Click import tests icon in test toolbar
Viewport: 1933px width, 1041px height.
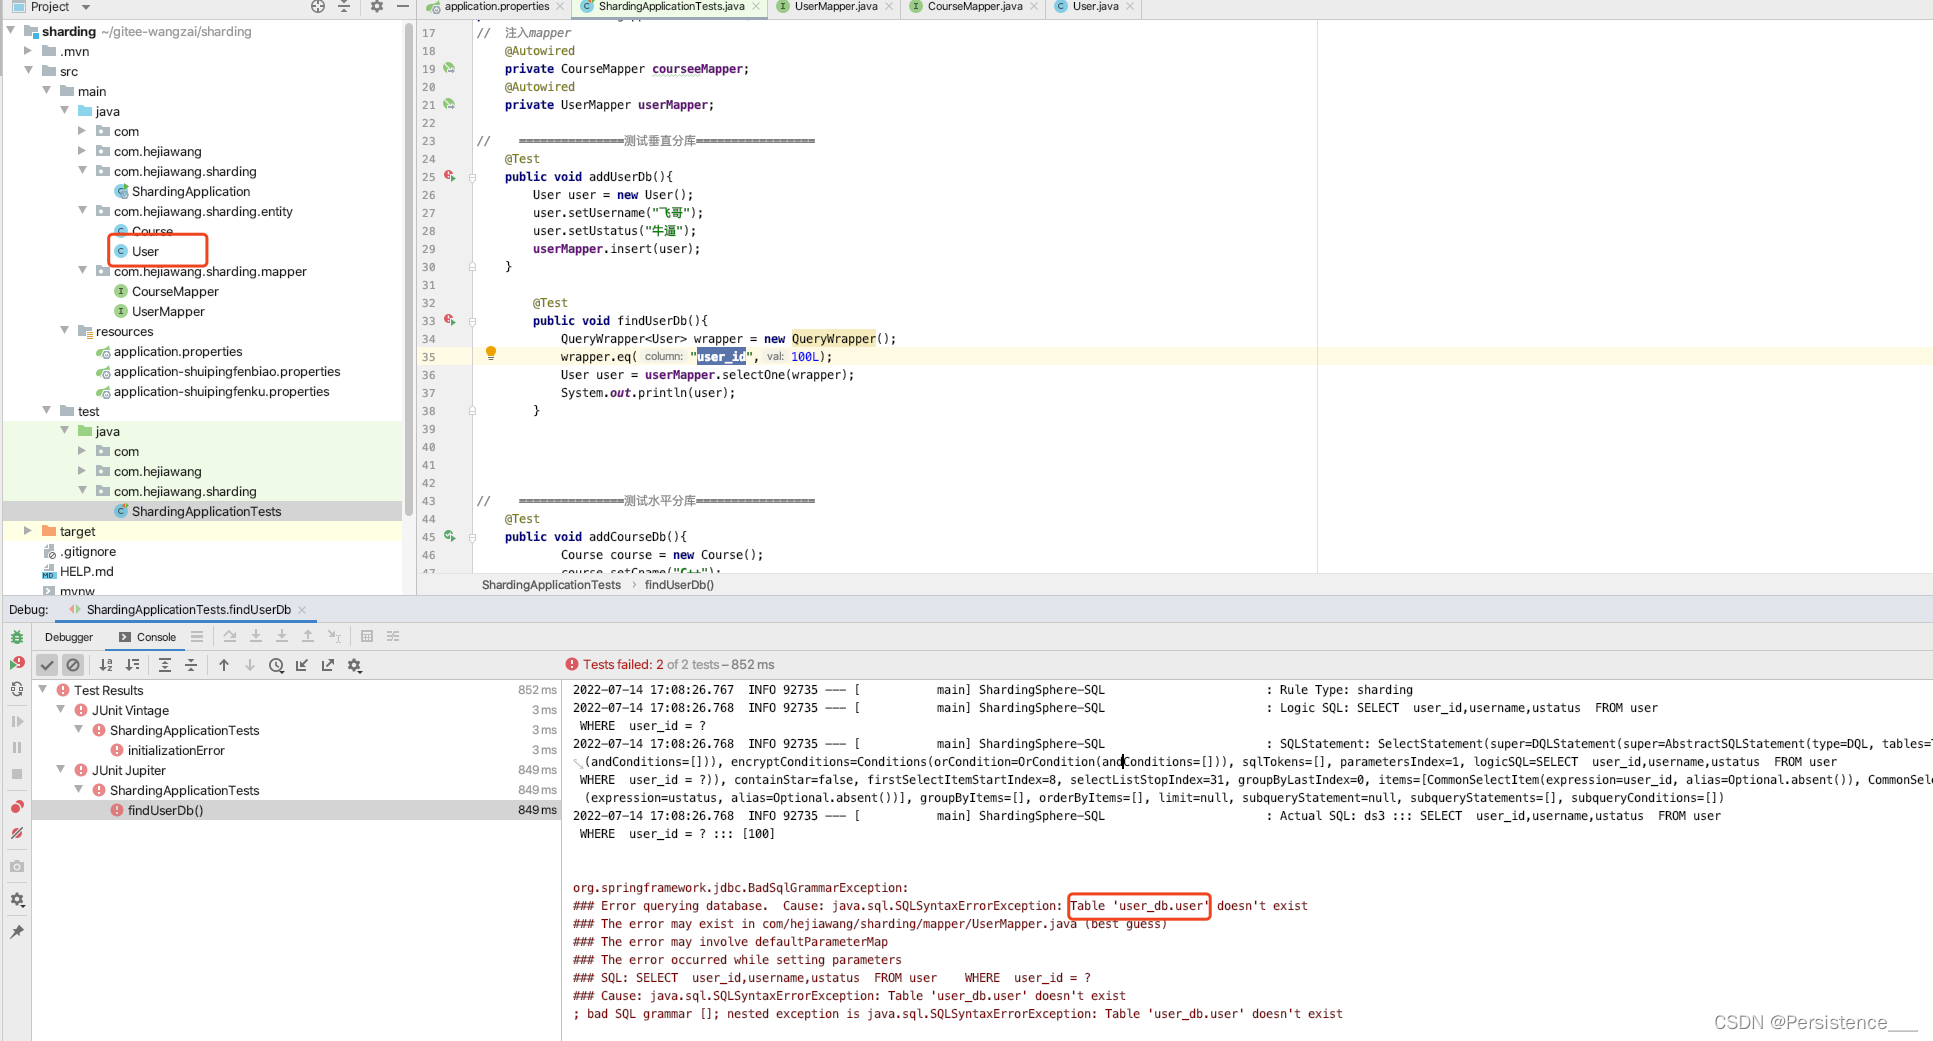(302, 665)
